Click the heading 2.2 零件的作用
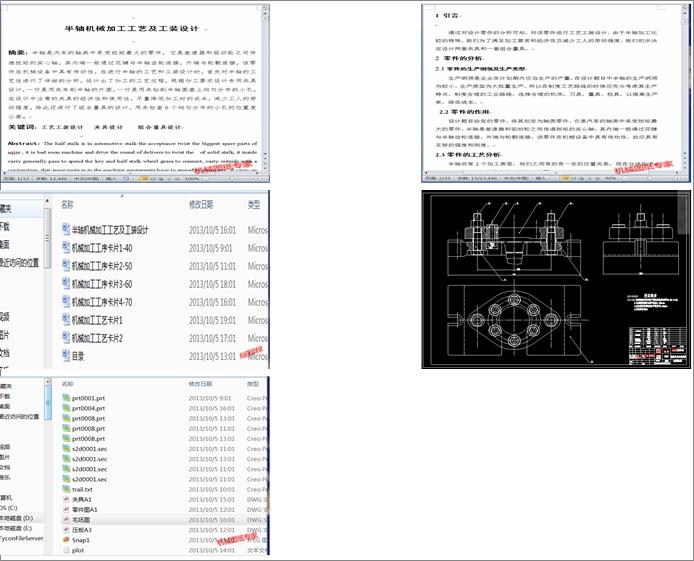Screen dimensions: 694x561 [x=464, y=112]
